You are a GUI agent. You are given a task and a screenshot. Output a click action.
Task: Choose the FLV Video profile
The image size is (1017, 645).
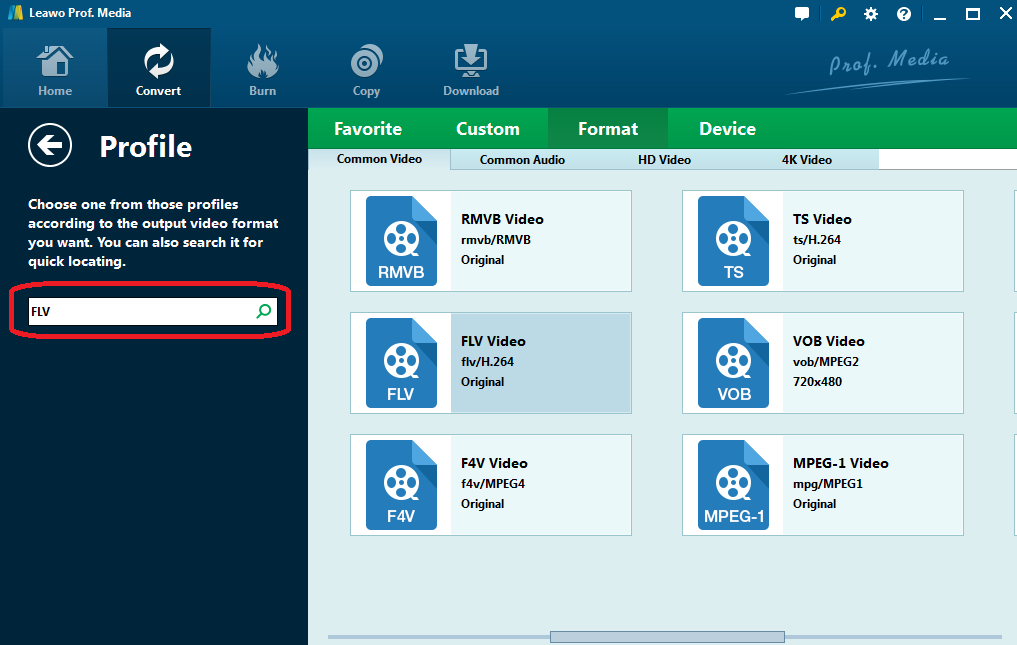click(491, 362)
